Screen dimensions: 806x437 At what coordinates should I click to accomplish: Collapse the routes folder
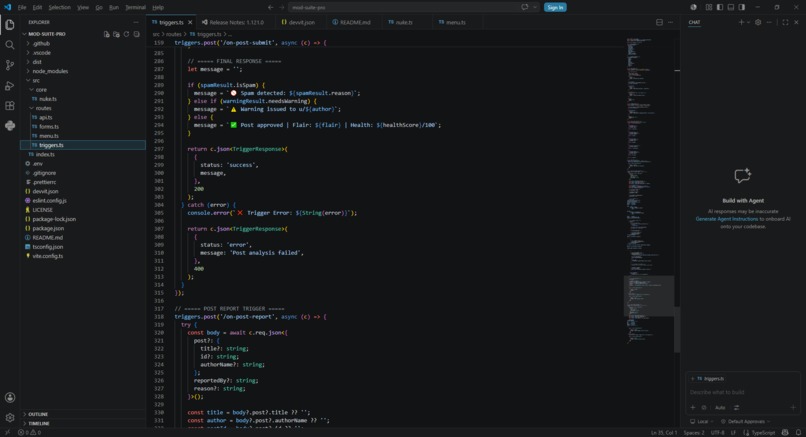click(x=82, y=108)
